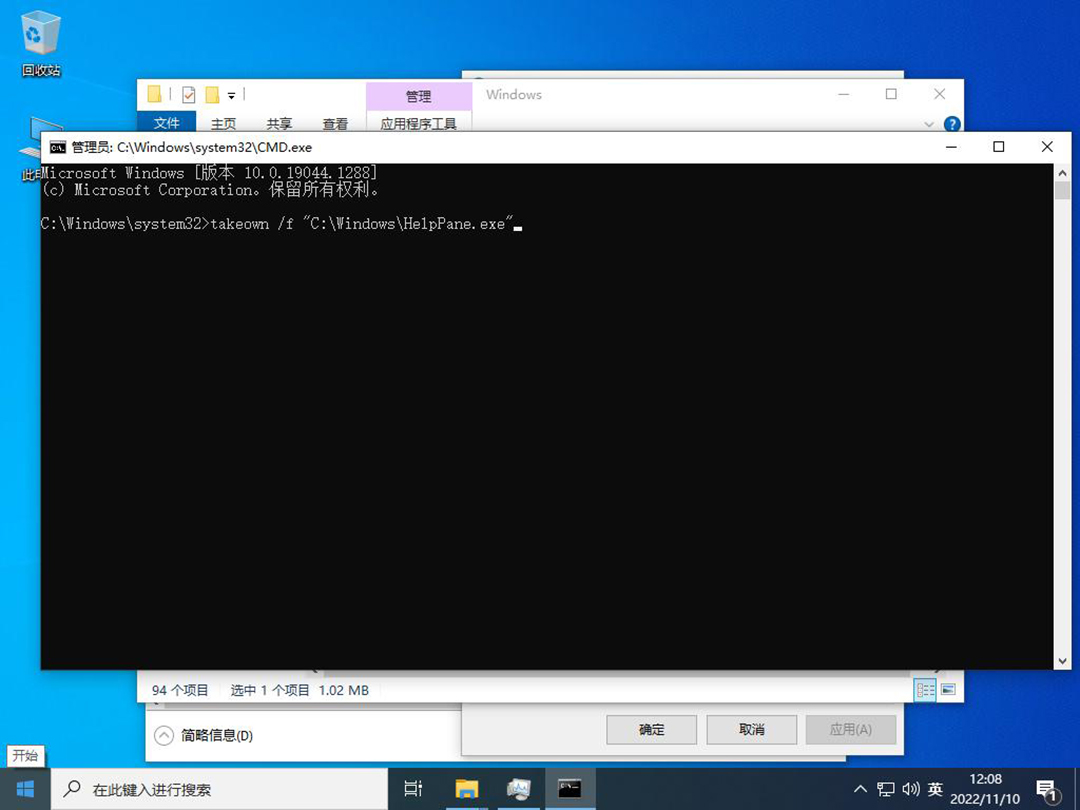Click the Properties checkmark icon in Explorer toolbar
Viewport: 1080px width, 810px height.
pos(188,94)
